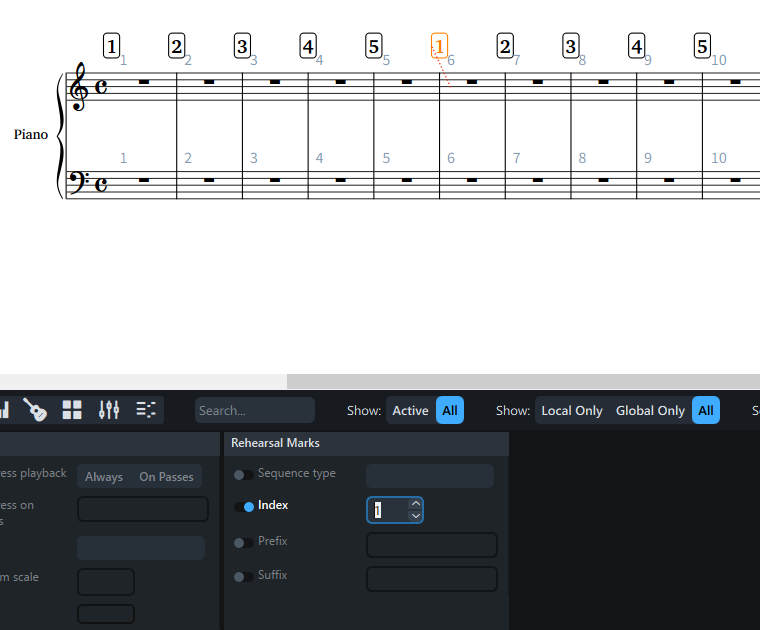Viewport: 760px width, 630px height.
Task: Click the horizontal score scrollbar thumb
Action: [x=523, y=381]
